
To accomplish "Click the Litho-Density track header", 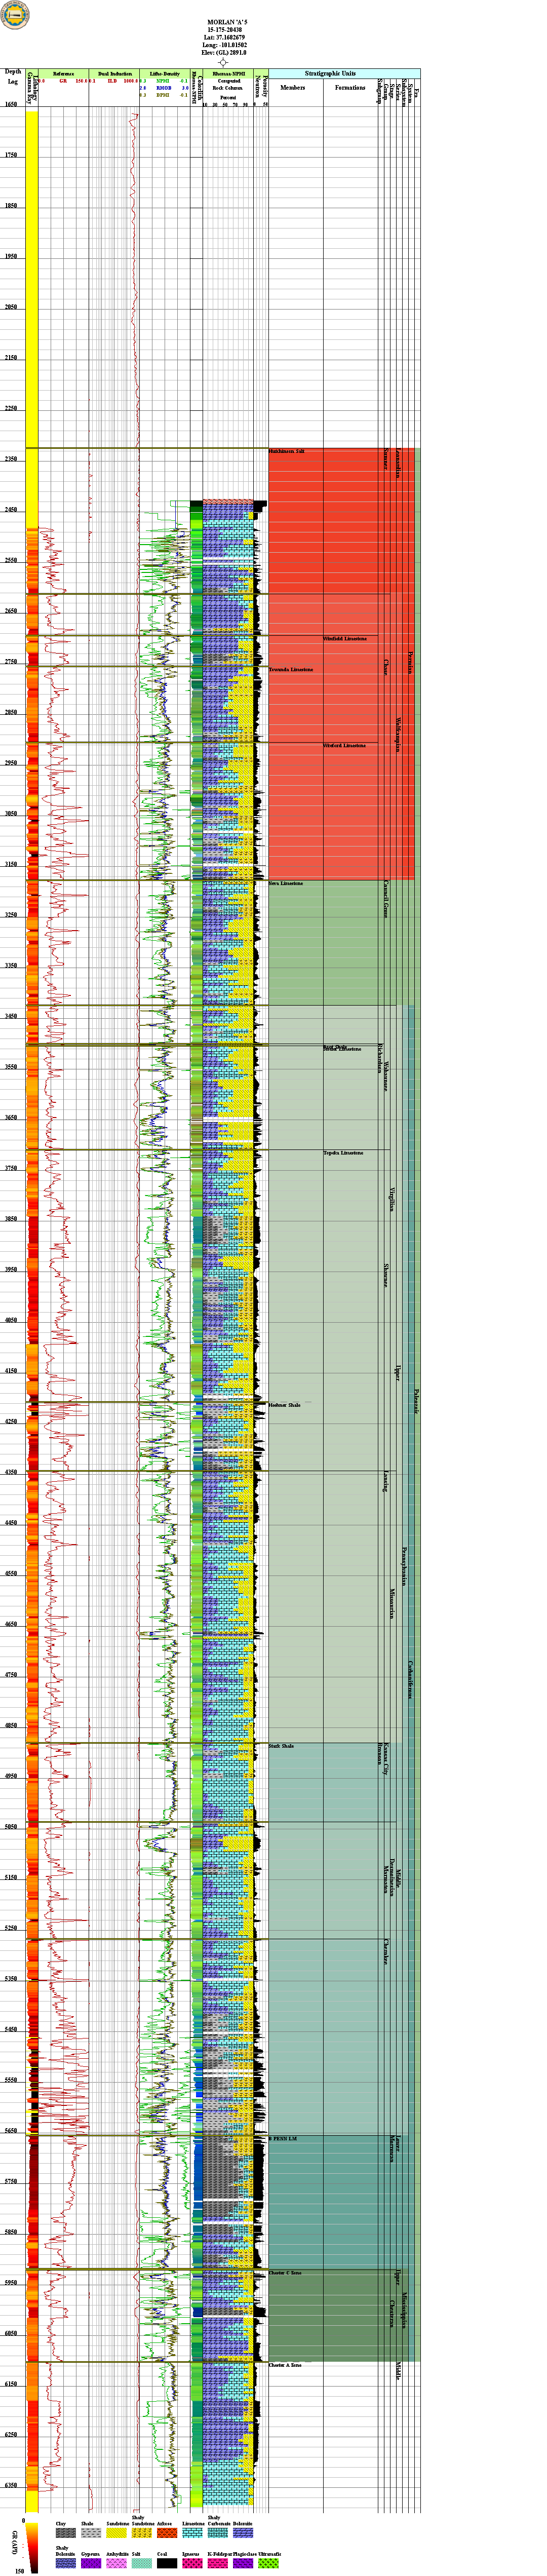I will click(165, 74).
